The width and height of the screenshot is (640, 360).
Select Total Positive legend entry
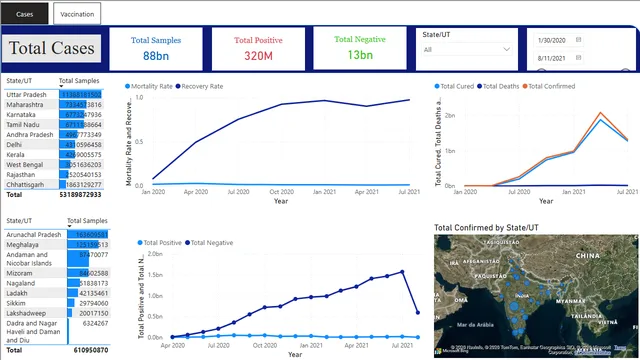tap(160, 242)
